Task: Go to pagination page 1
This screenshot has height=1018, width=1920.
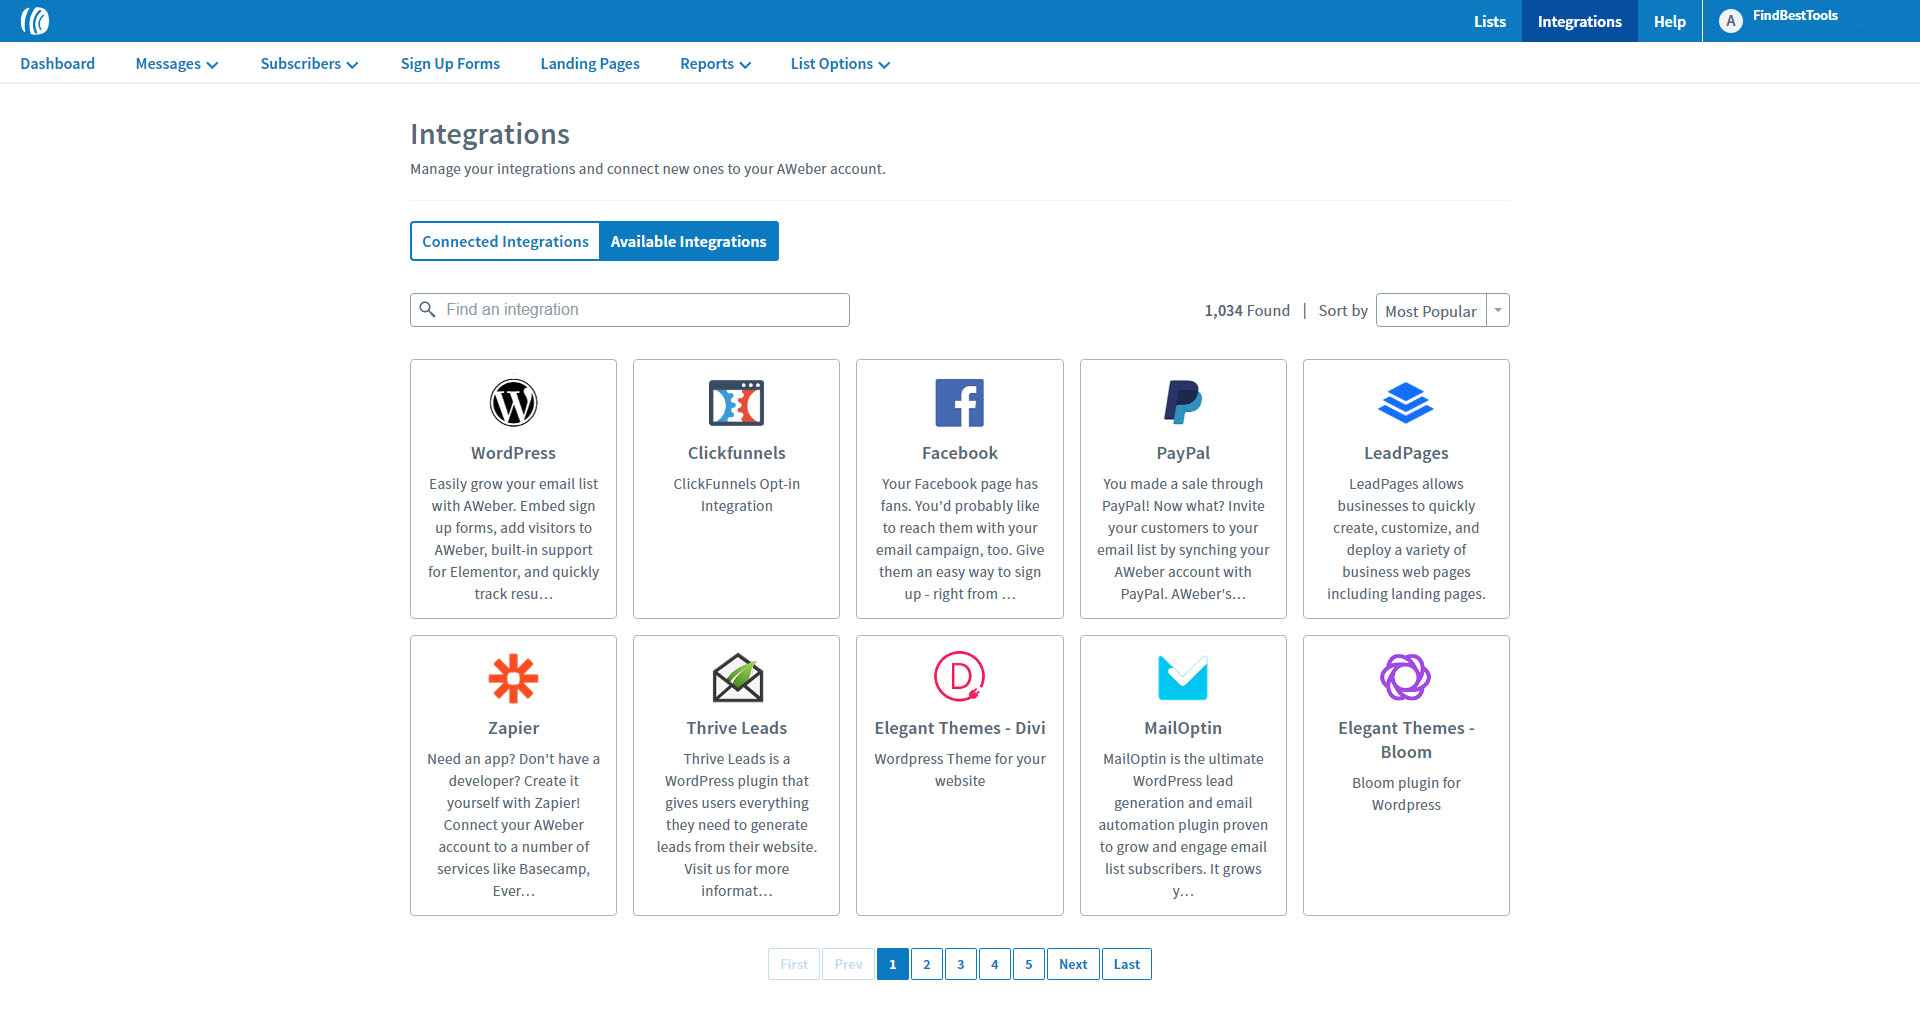Action: pos(893,964)
